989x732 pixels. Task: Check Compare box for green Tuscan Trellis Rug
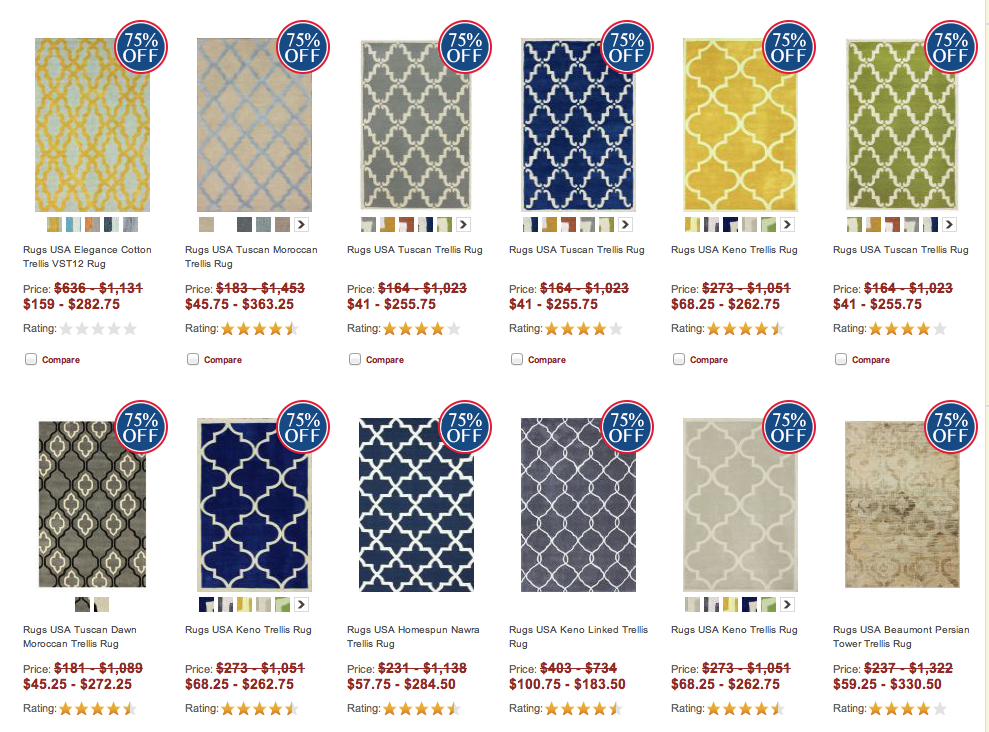(x=841, y=359)
